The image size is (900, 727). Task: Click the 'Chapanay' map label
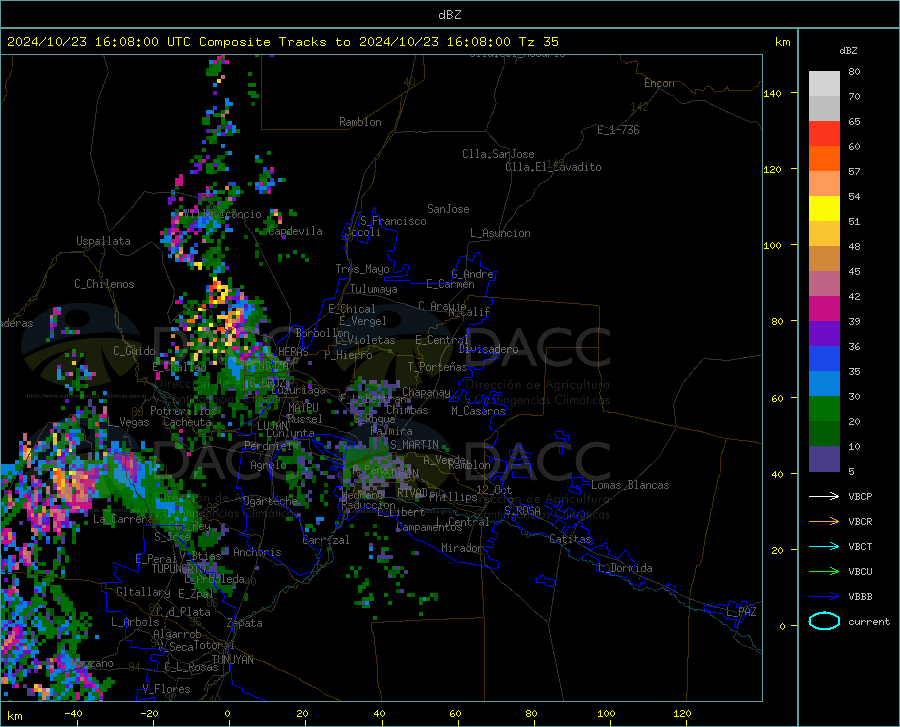click(426, 392)
